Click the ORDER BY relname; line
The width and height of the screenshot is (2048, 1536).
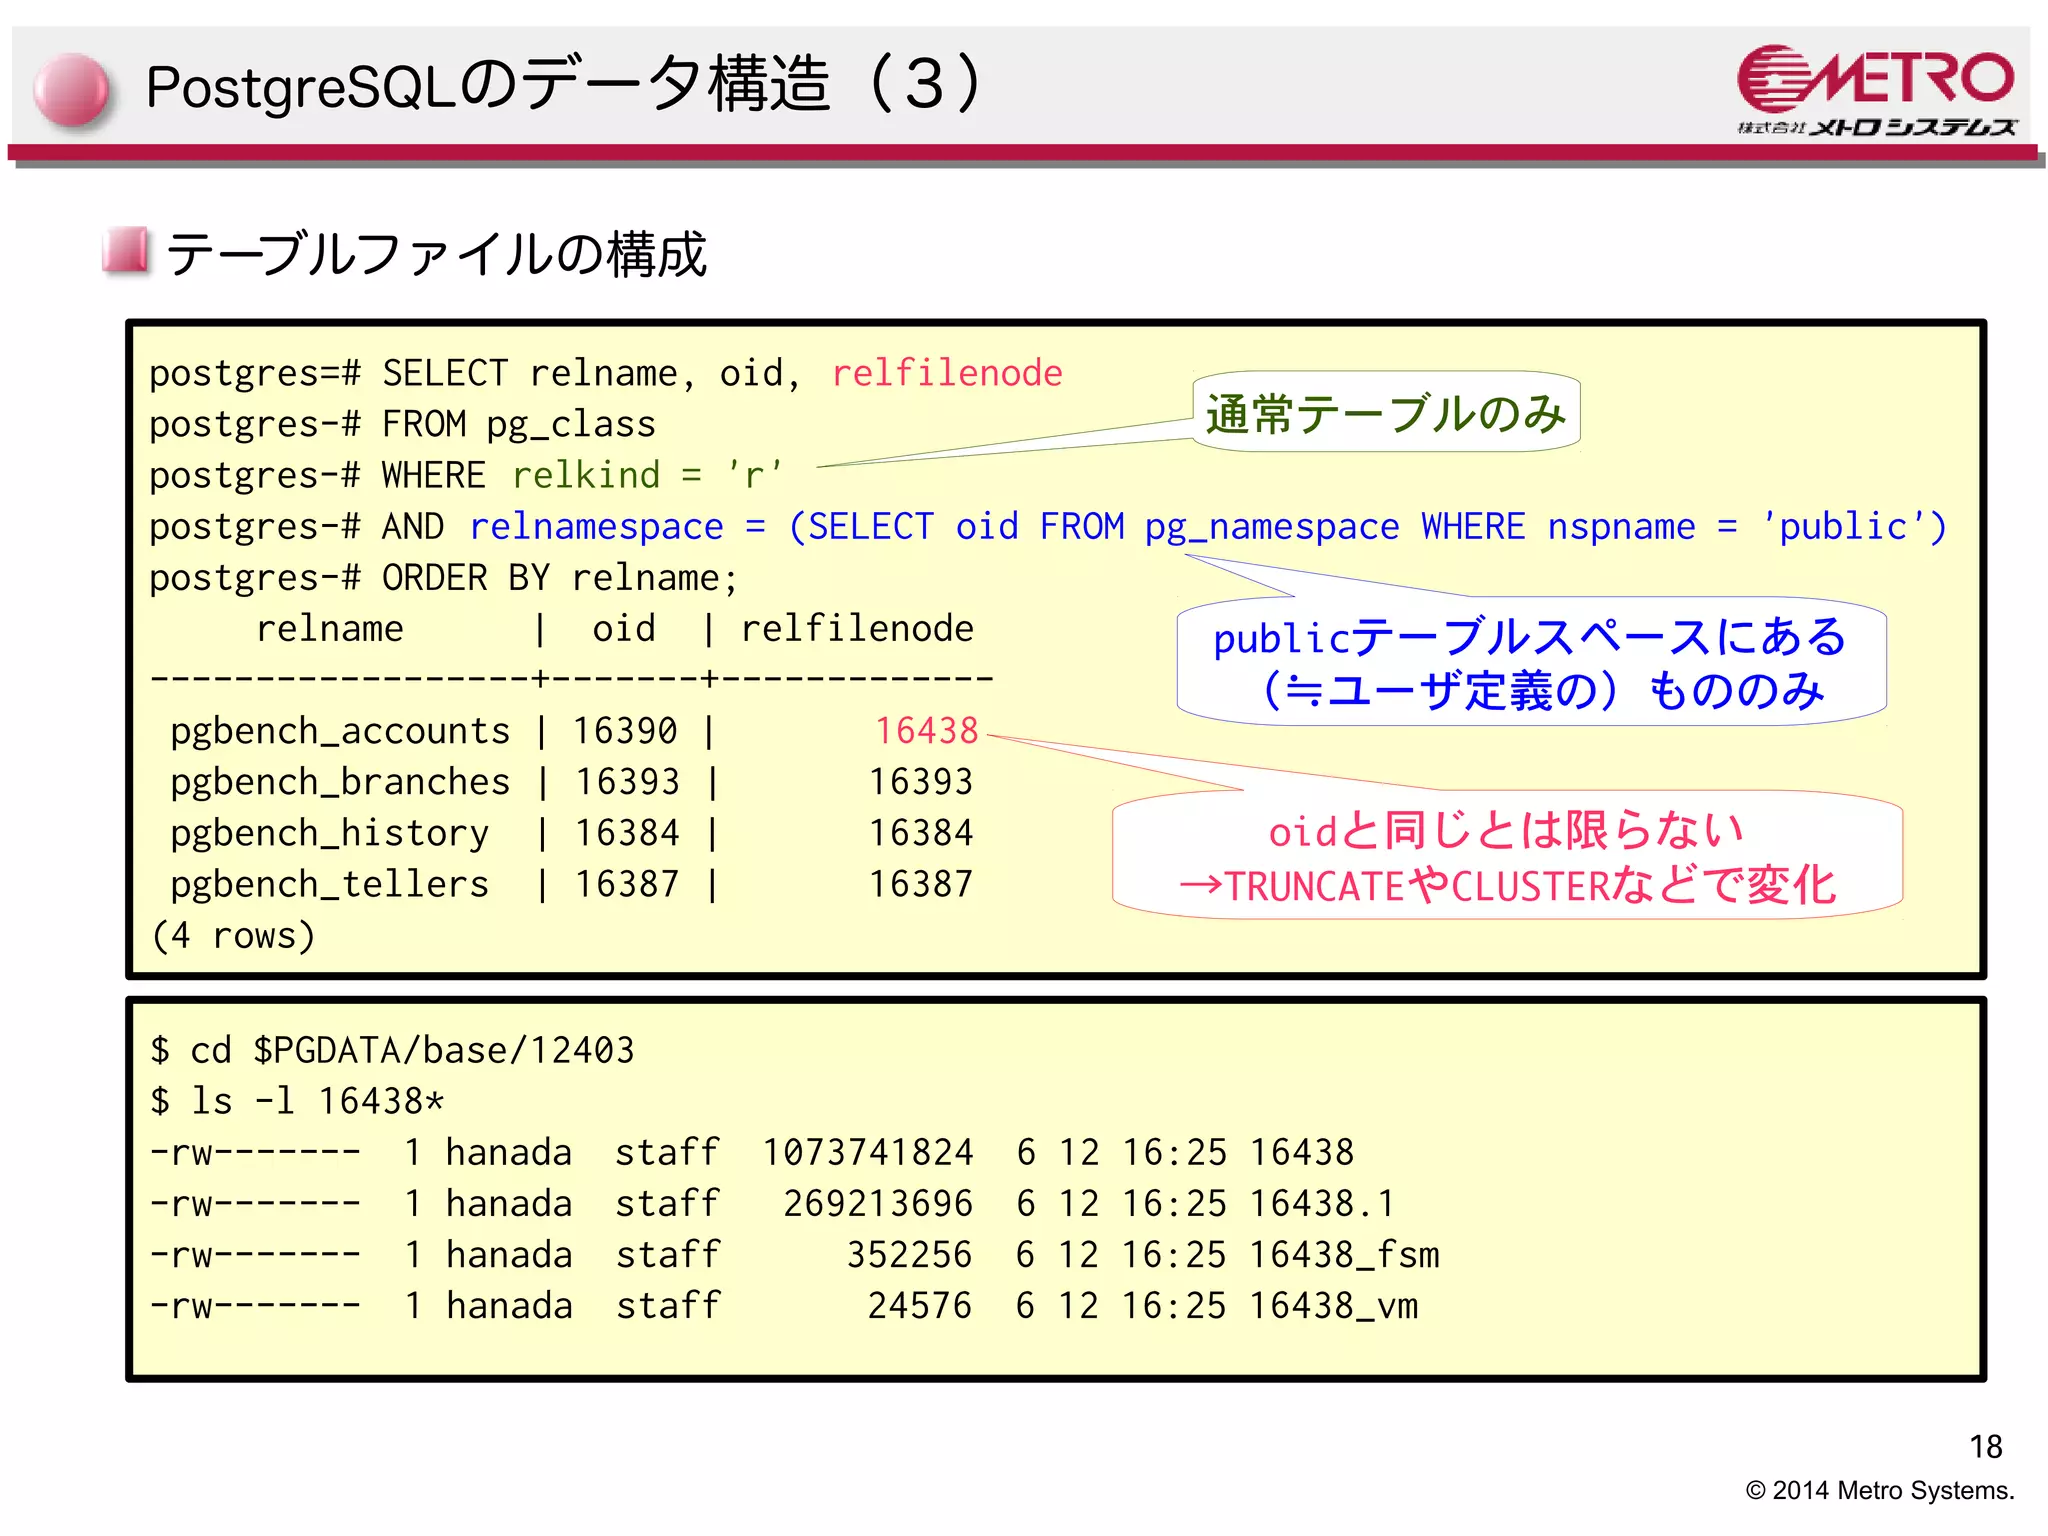pos(560,578)
